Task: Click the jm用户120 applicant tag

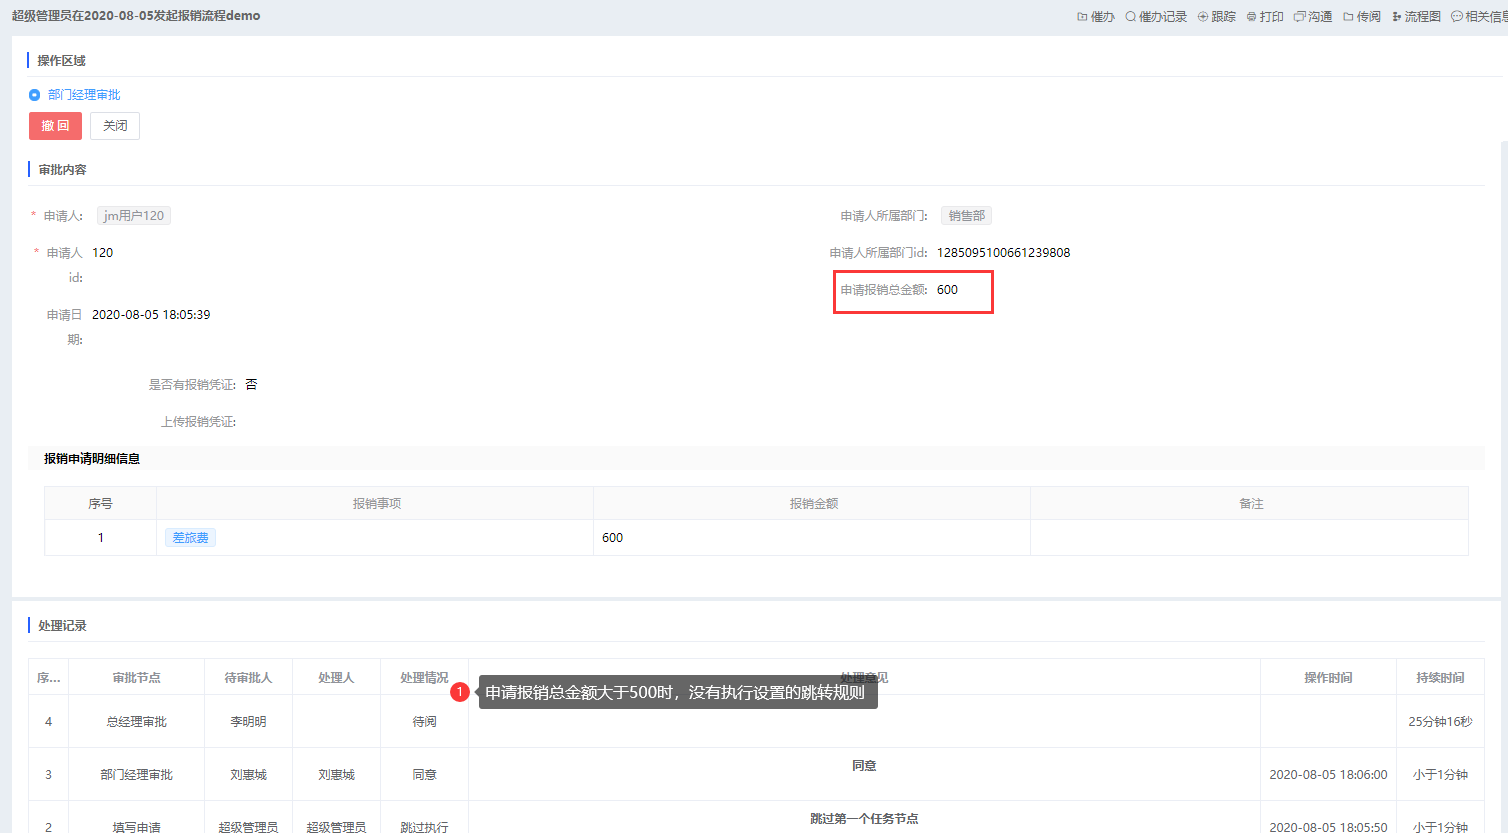Action: pyautogui.click(x=134, y=216)
